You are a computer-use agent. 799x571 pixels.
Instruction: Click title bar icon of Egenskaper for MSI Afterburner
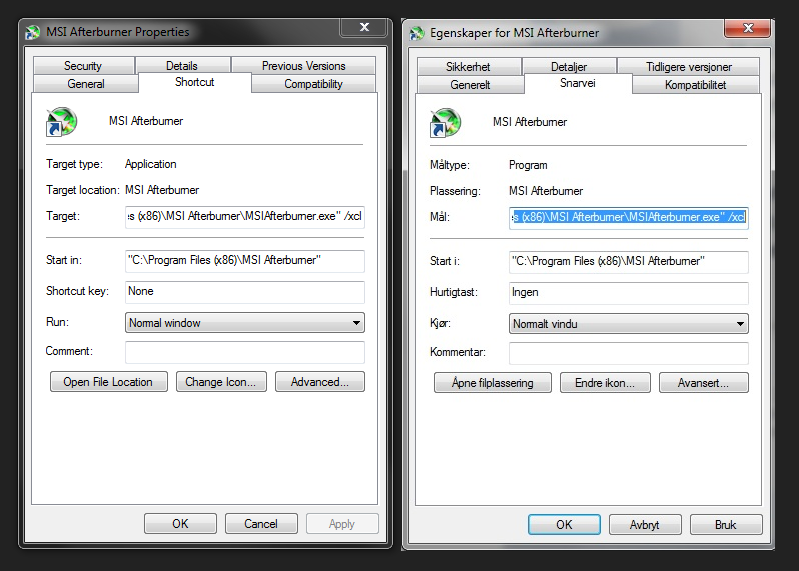pos(417,34)
